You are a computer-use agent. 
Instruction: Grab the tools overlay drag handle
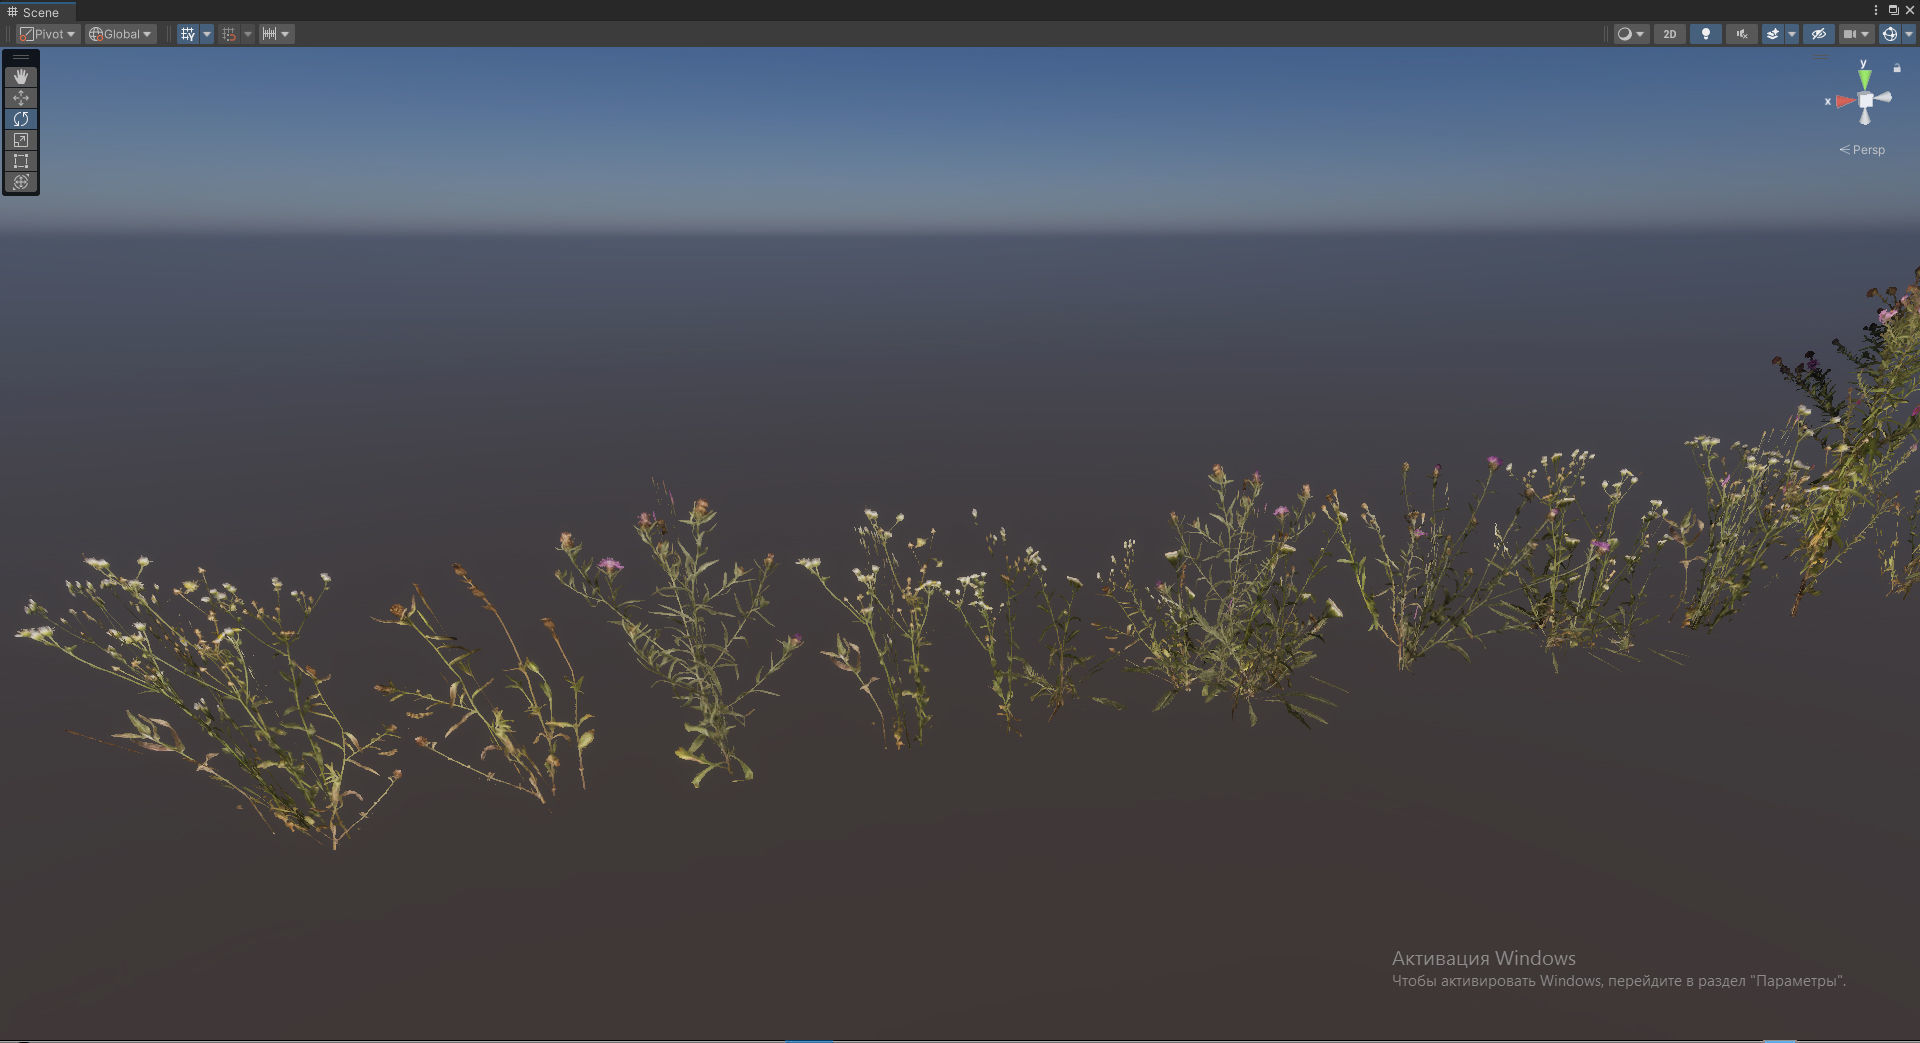21,57
